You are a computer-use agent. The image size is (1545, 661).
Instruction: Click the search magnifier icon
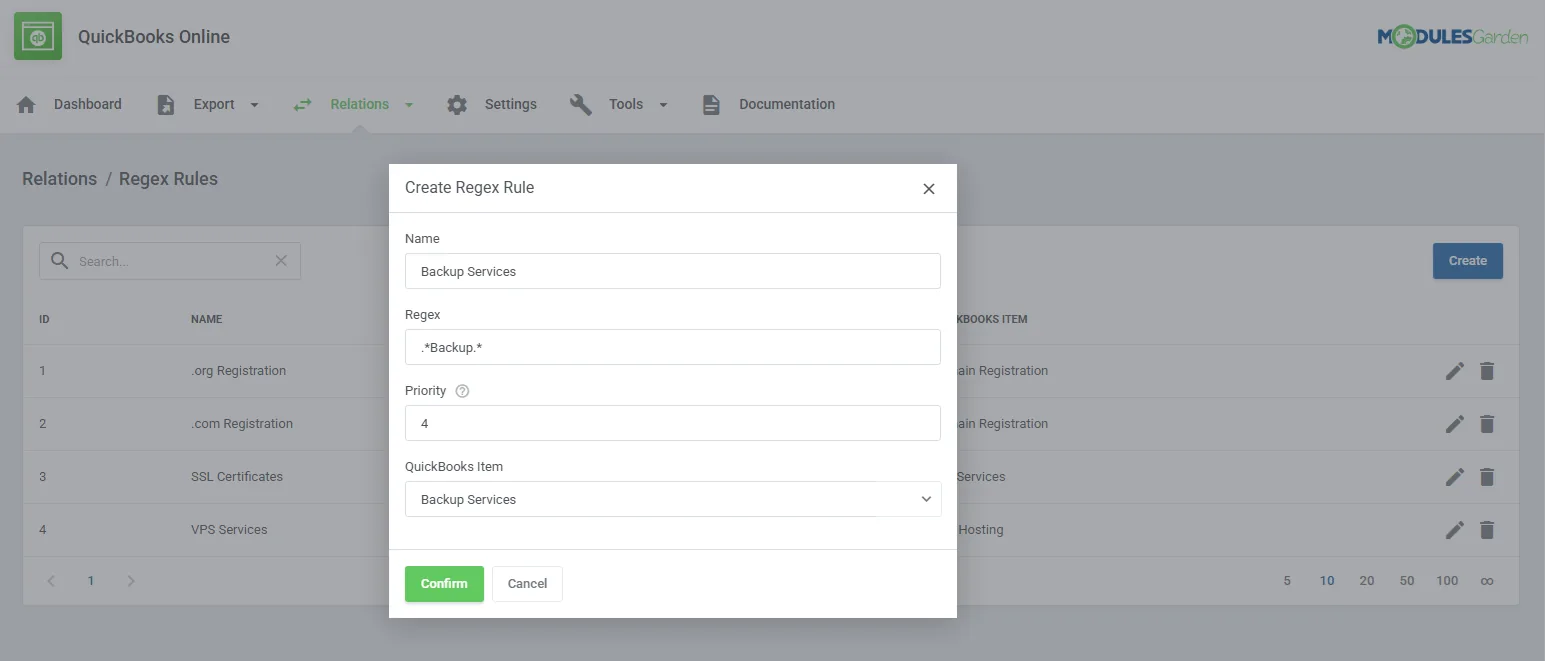click(60, 261)
